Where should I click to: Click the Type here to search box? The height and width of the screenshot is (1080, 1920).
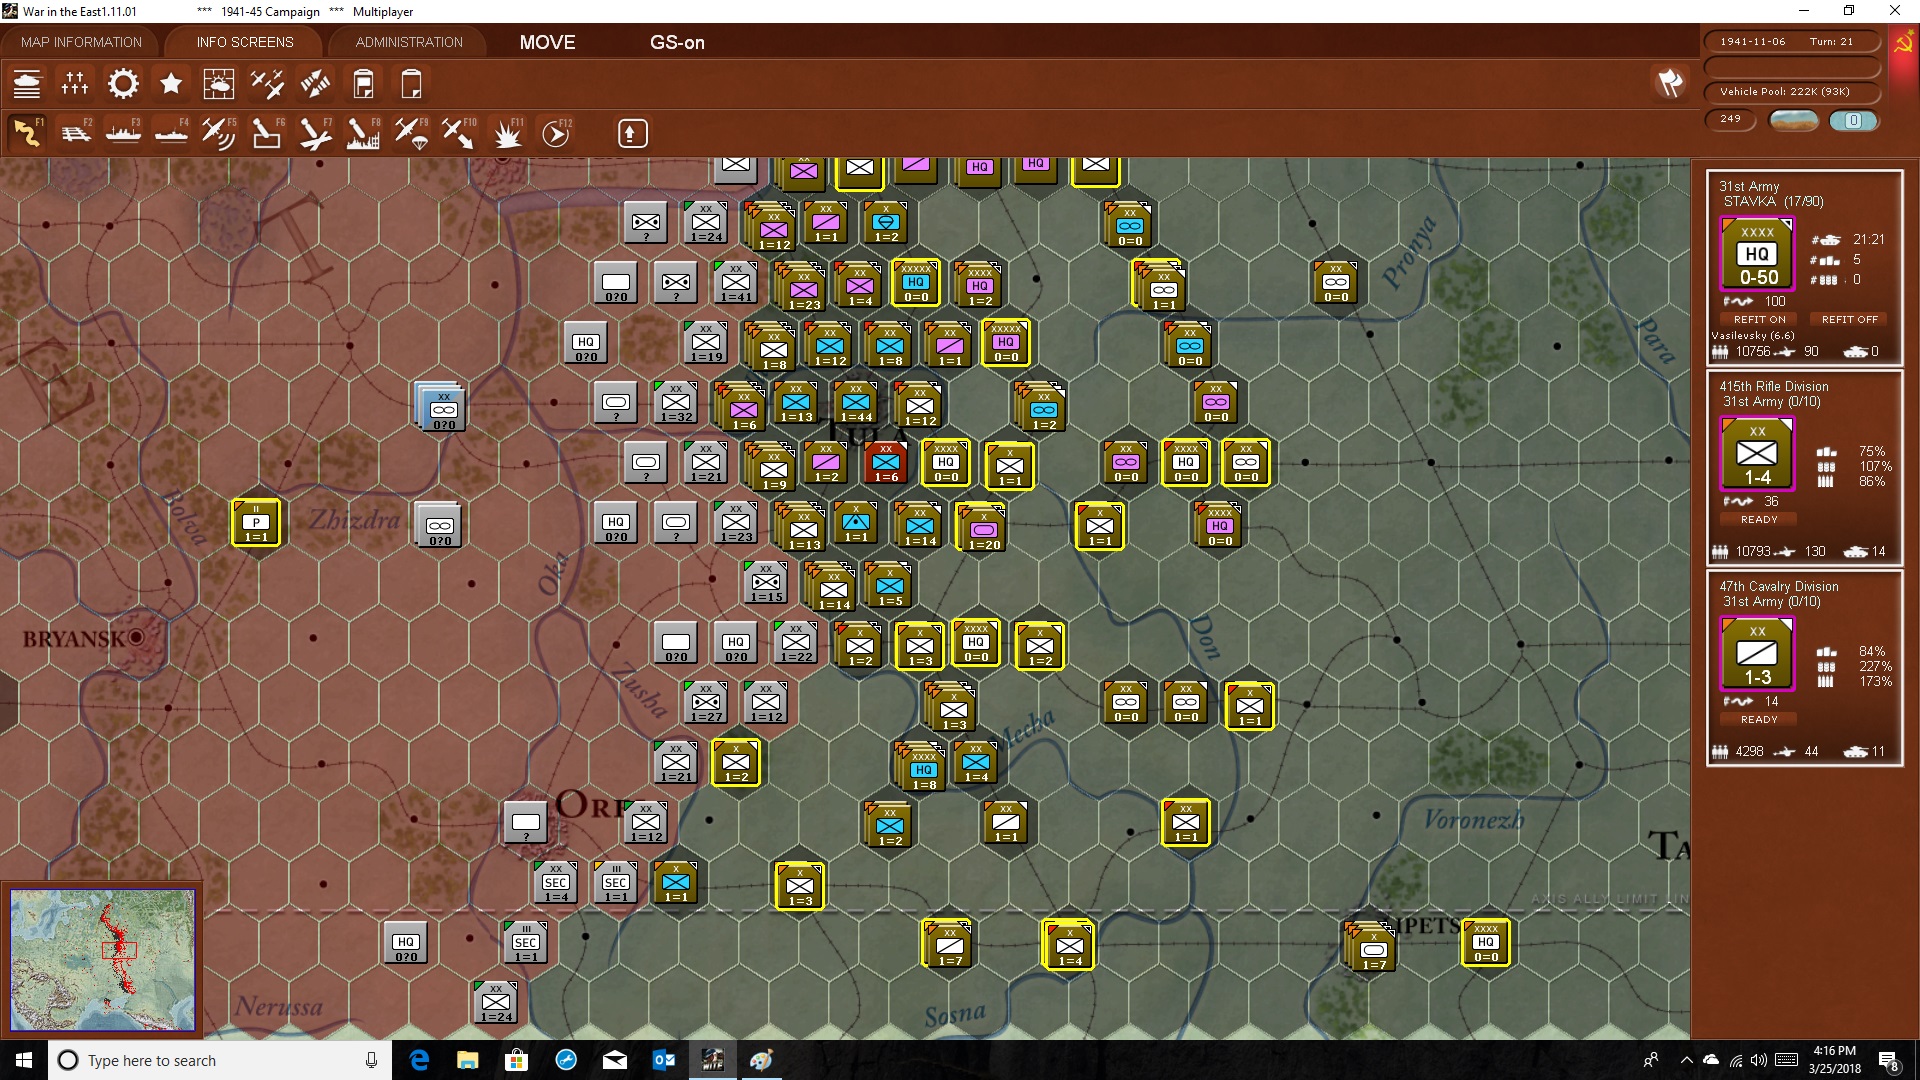[220, 1060]
